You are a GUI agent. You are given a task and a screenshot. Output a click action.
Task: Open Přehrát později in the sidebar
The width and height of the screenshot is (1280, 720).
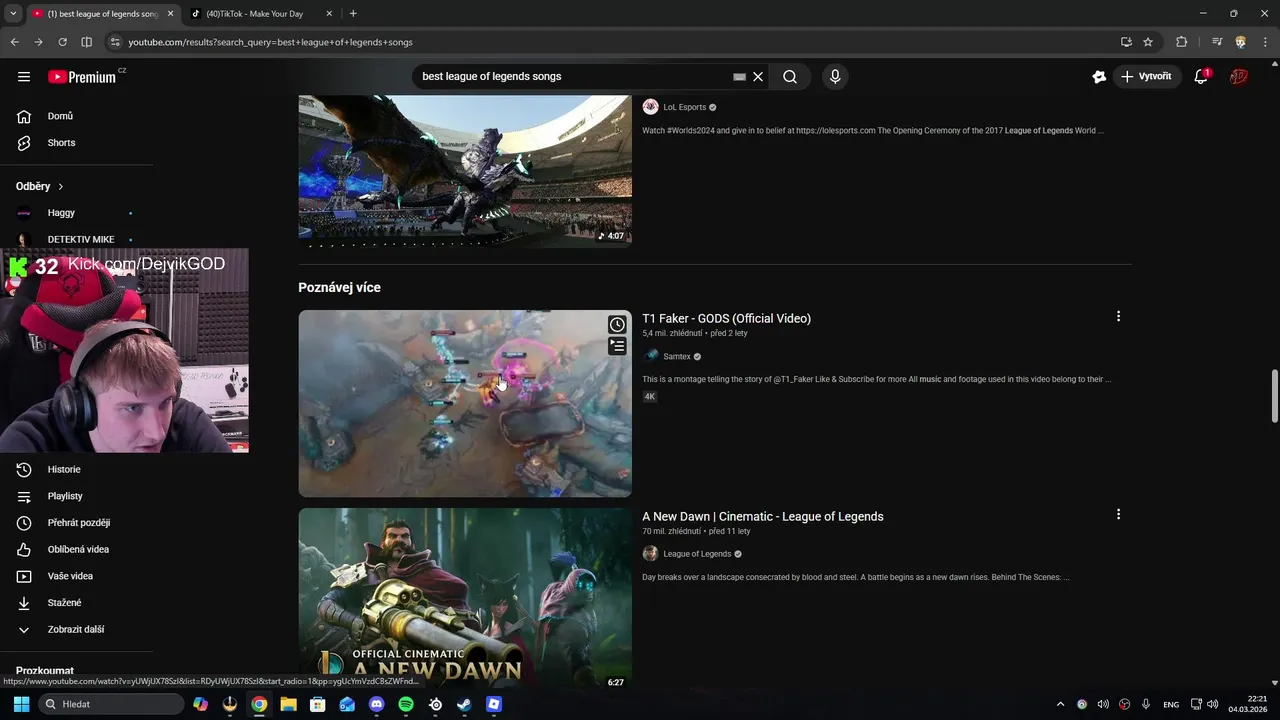(77, 523)
